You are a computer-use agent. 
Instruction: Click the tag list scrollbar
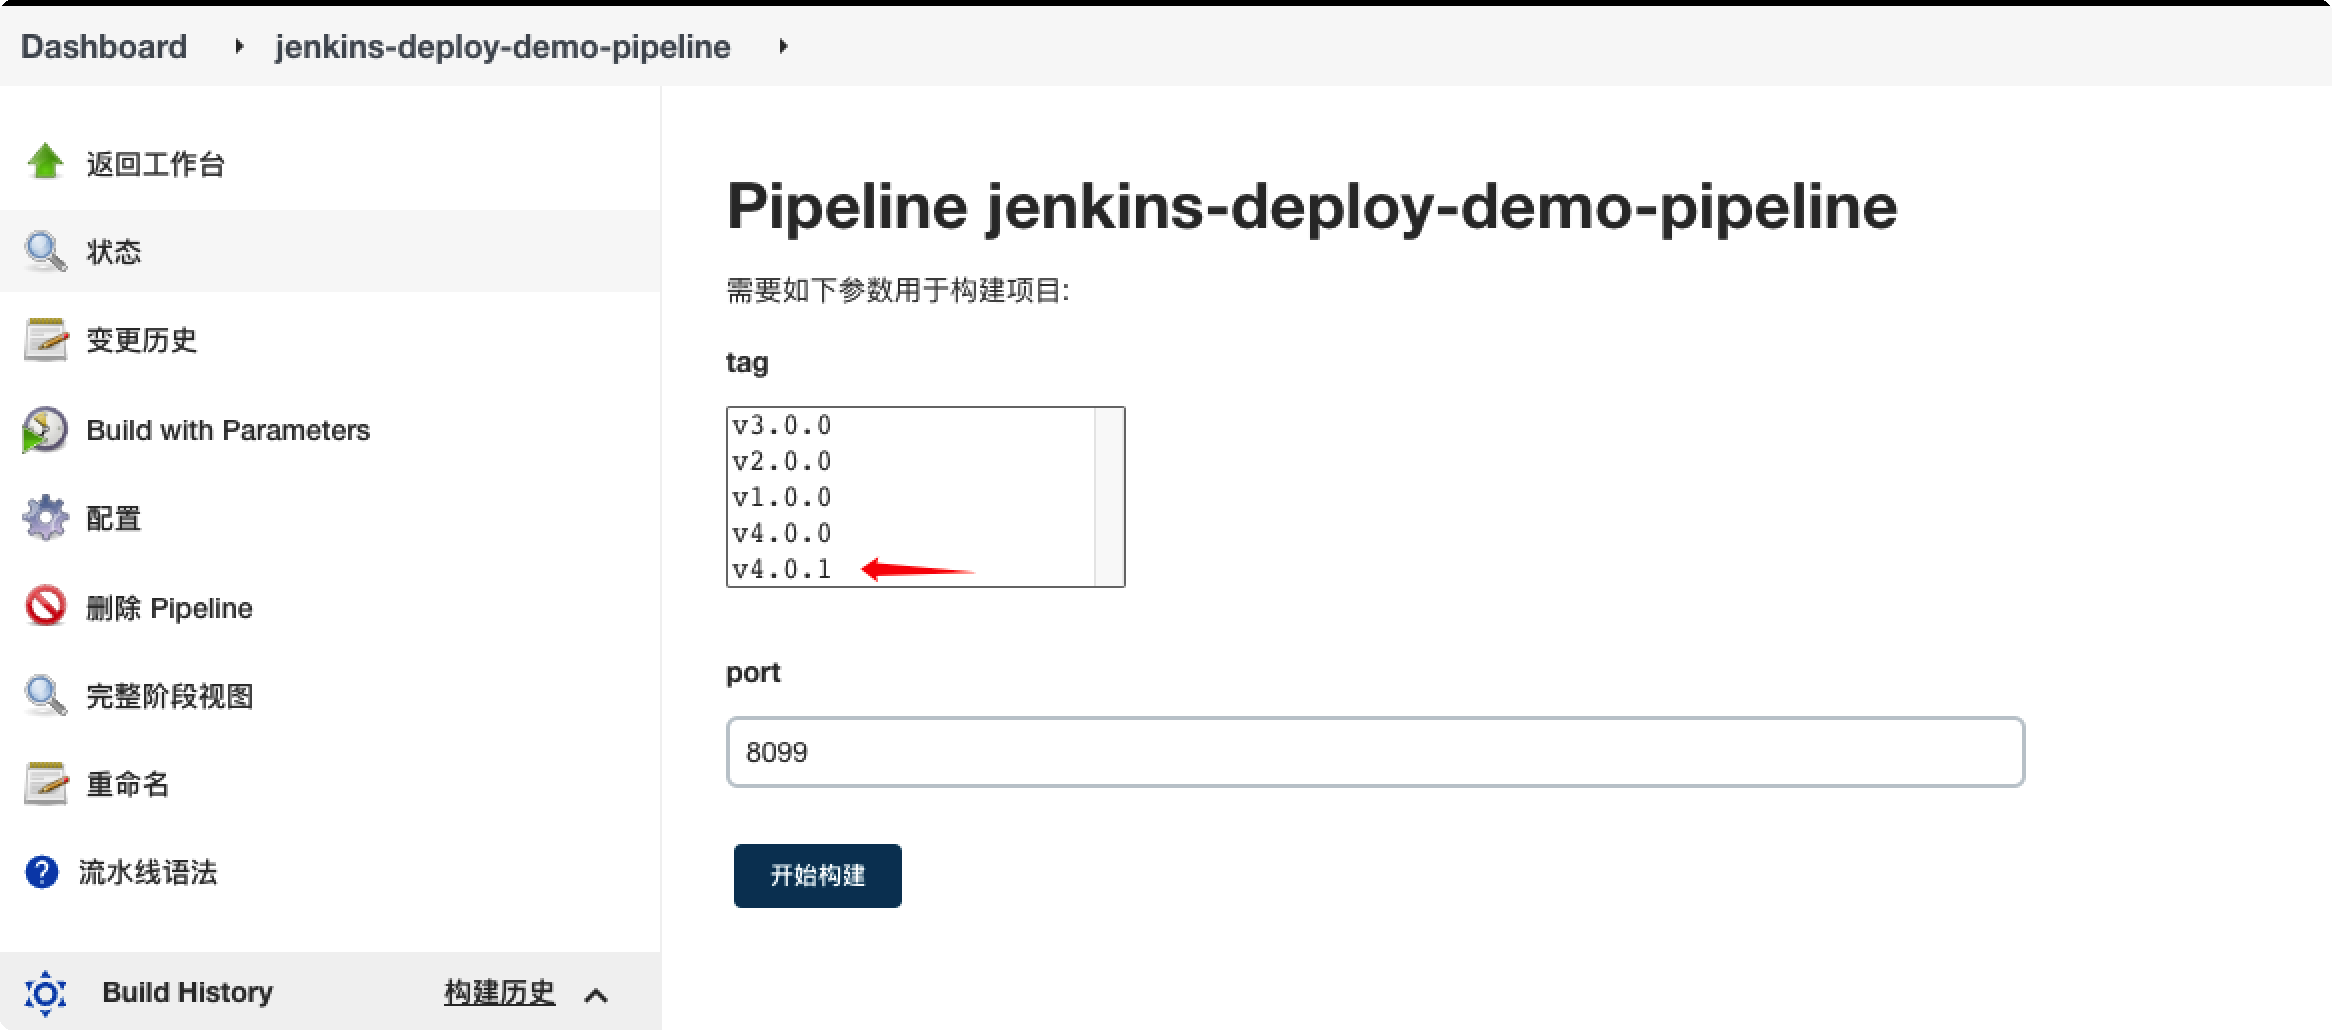(x=1109, y=497)
